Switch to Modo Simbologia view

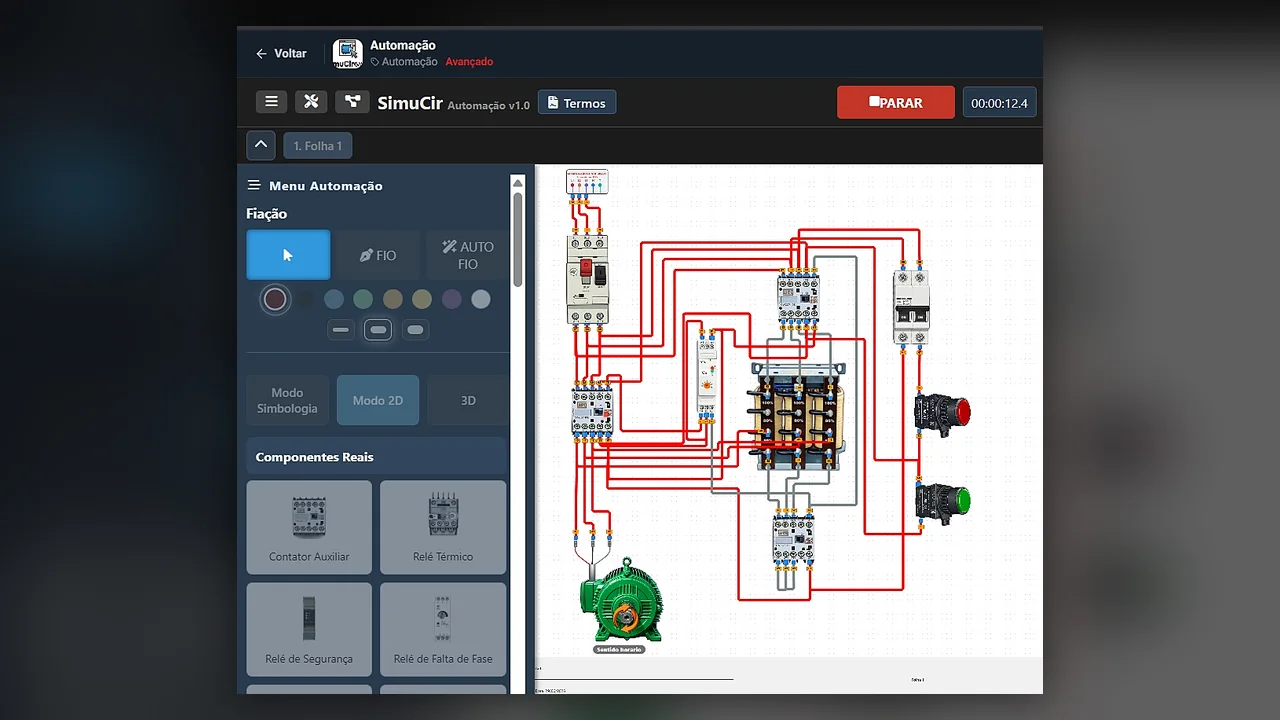tap(287, 400)
